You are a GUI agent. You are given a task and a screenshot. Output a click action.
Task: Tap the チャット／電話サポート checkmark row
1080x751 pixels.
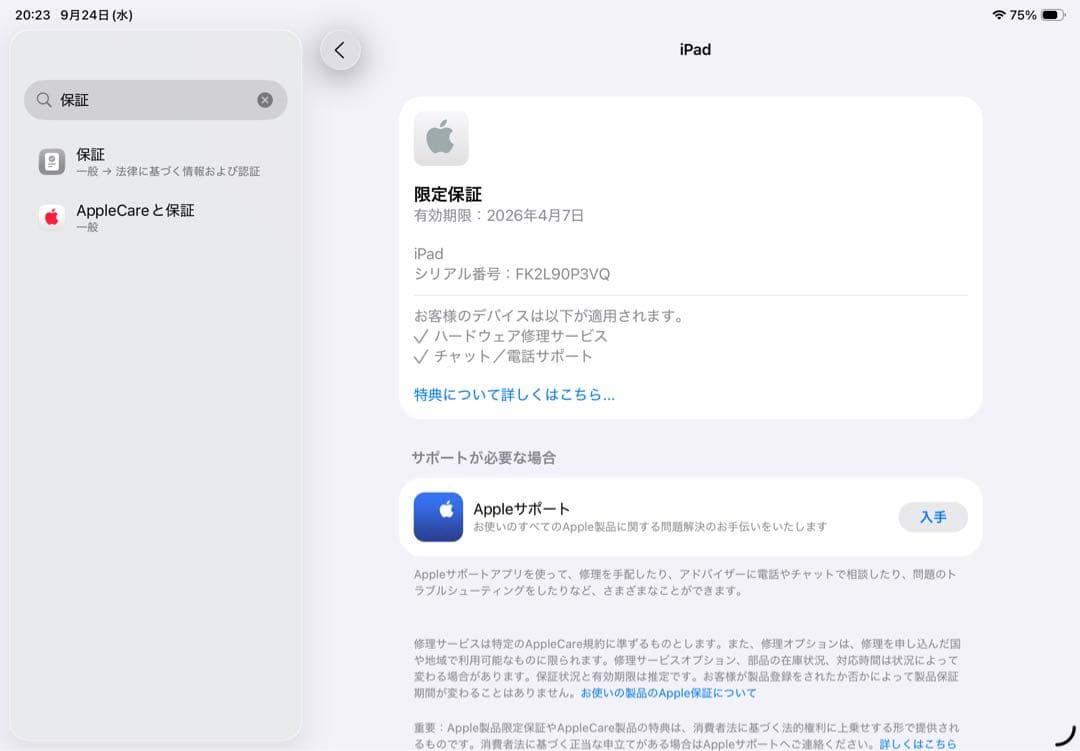tap(507, 356)
